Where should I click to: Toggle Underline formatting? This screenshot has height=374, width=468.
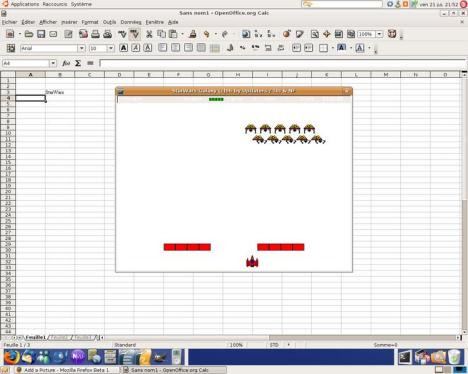pos(148,48)
